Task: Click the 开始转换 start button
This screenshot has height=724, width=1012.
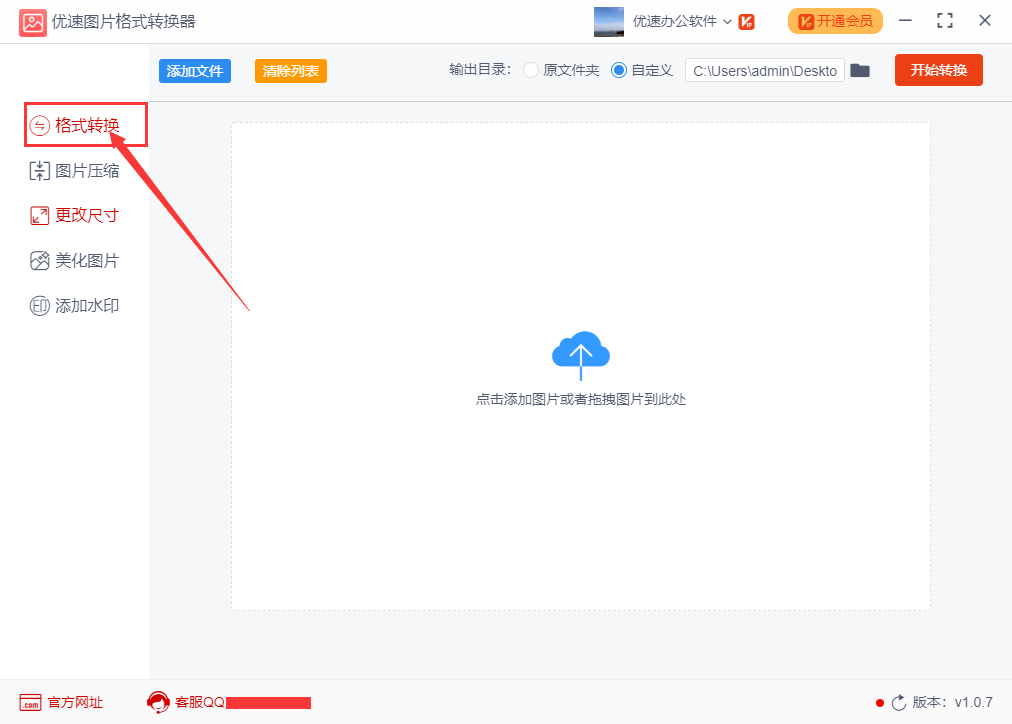Action: click(938, 70)
